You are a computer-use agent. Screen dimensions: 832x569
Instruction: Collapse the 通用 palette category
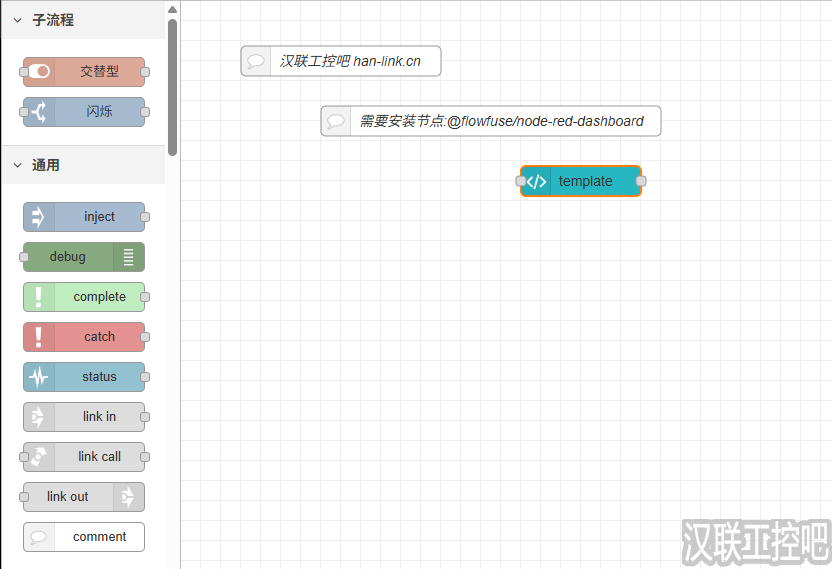click(x=18, y=165)
